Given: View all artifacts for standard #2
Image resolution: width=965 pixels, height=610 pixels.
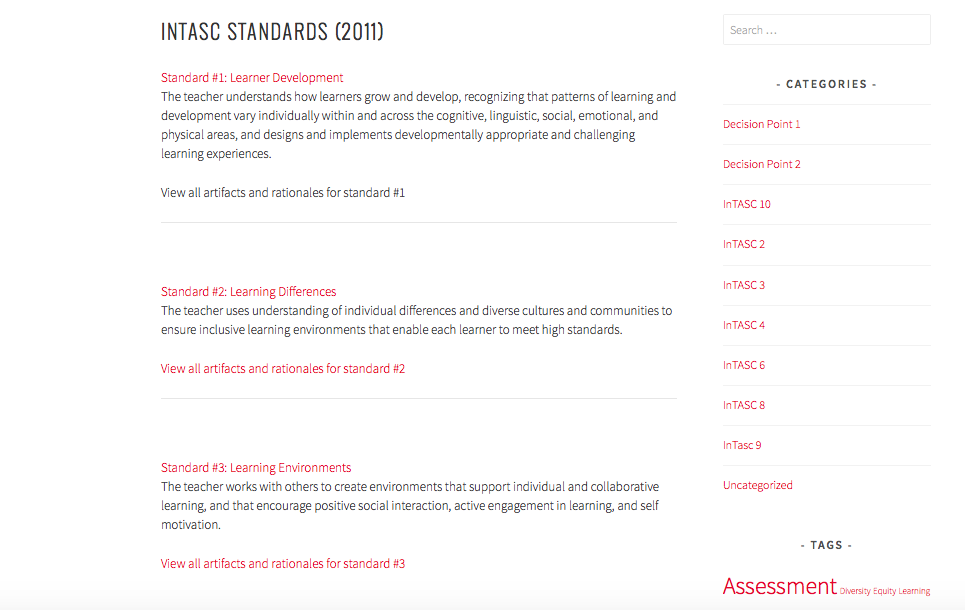Looking at the screenshot, I should point(283,369).
